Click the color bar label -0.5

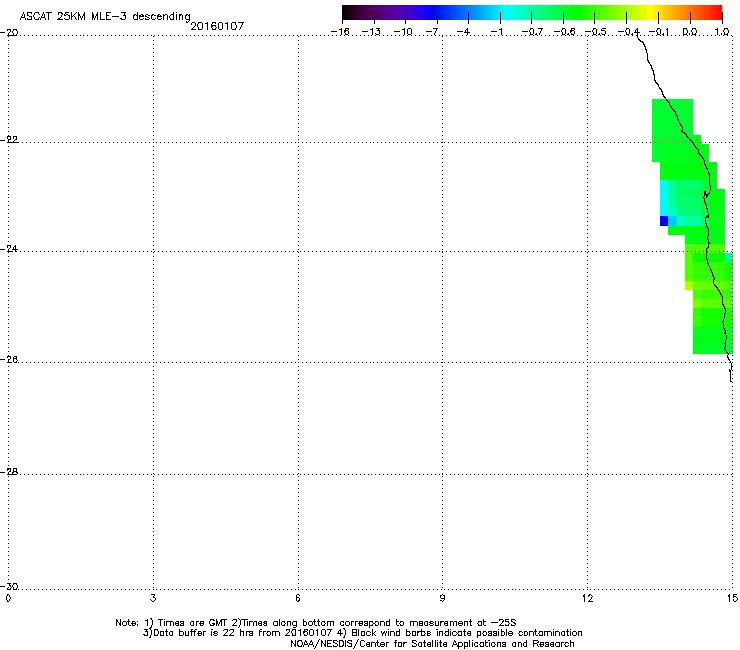pyautogui.click(x=595, y=32)
